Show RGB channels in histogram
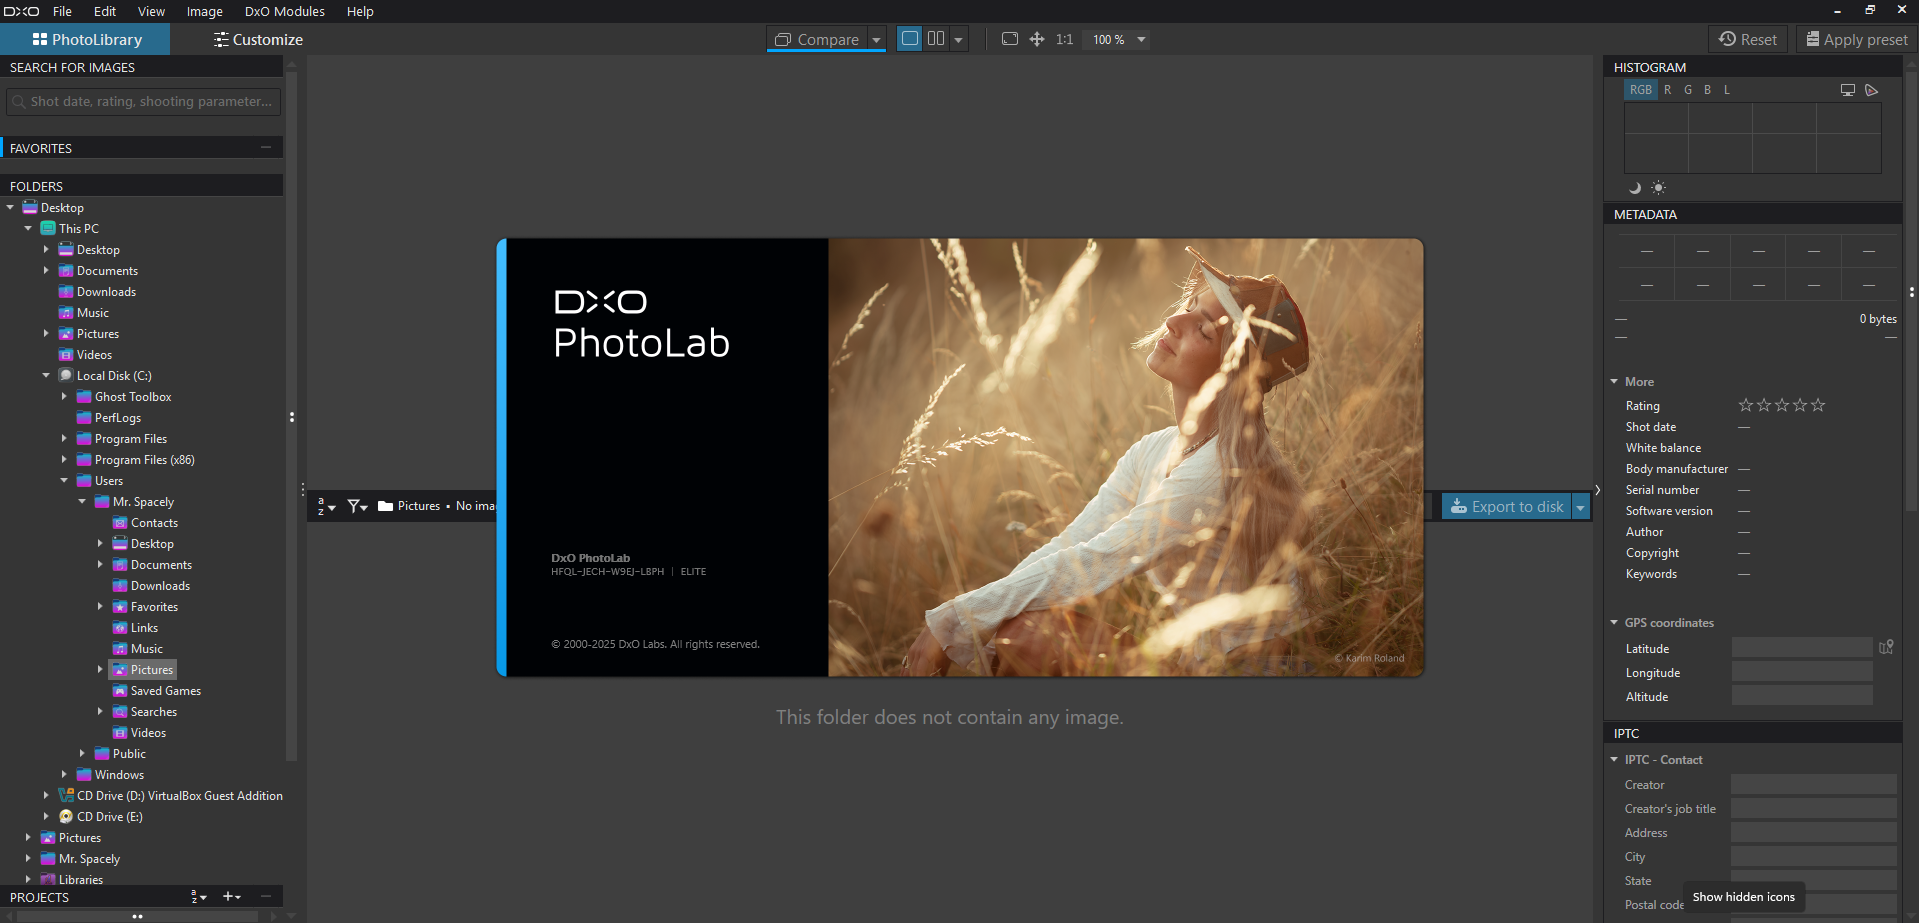Image resolution: width=1919 pixels, height=923 pixels. (x=1641, y=90)
